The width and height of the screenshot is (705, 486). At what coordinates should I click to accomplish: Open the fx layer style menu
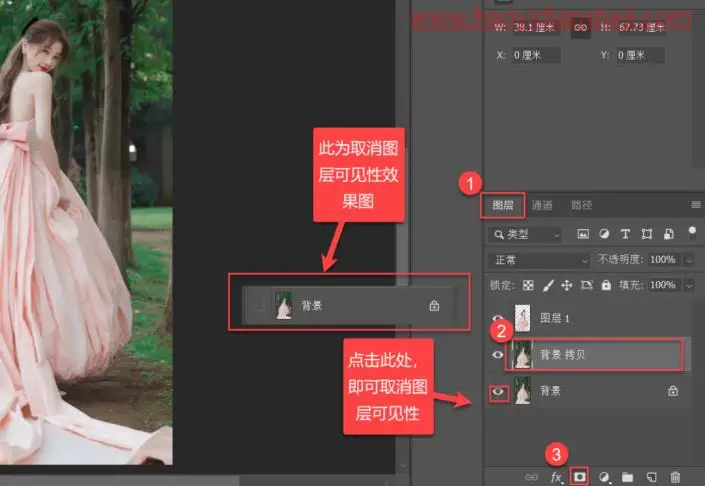click(x=557, y=477)
